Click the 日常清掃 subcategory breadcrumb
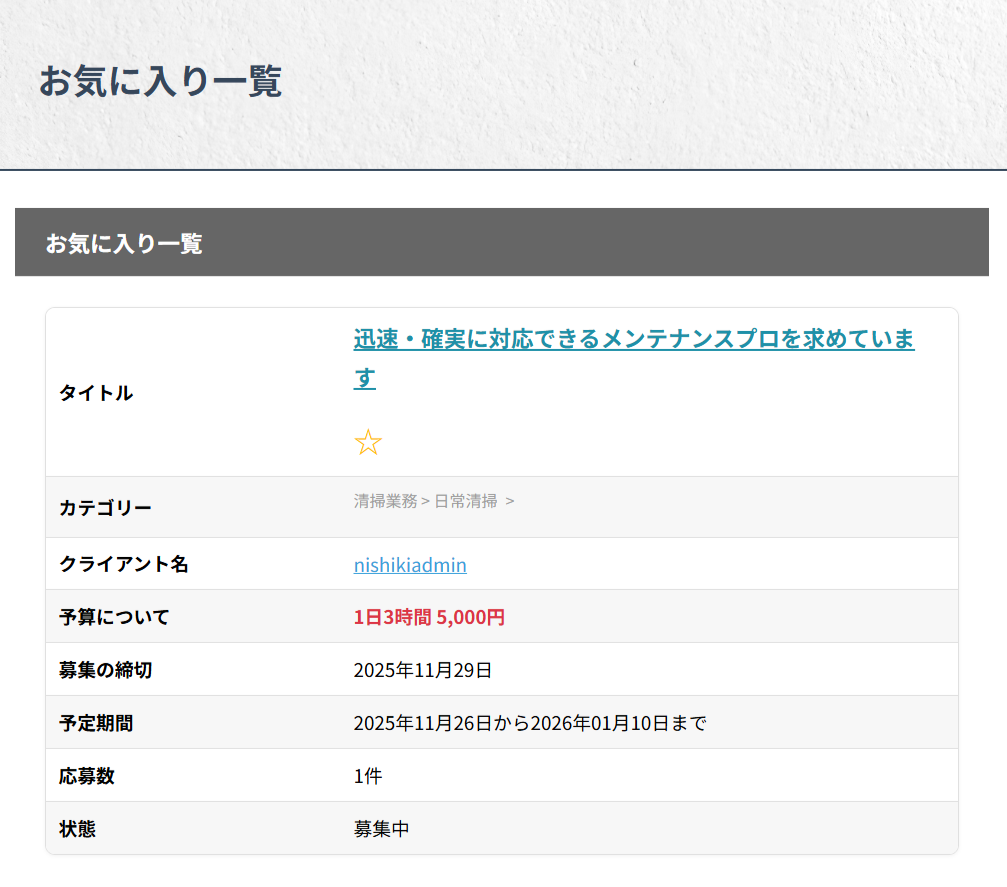This screenshot has height=887, width=1007. pos(465,501)
